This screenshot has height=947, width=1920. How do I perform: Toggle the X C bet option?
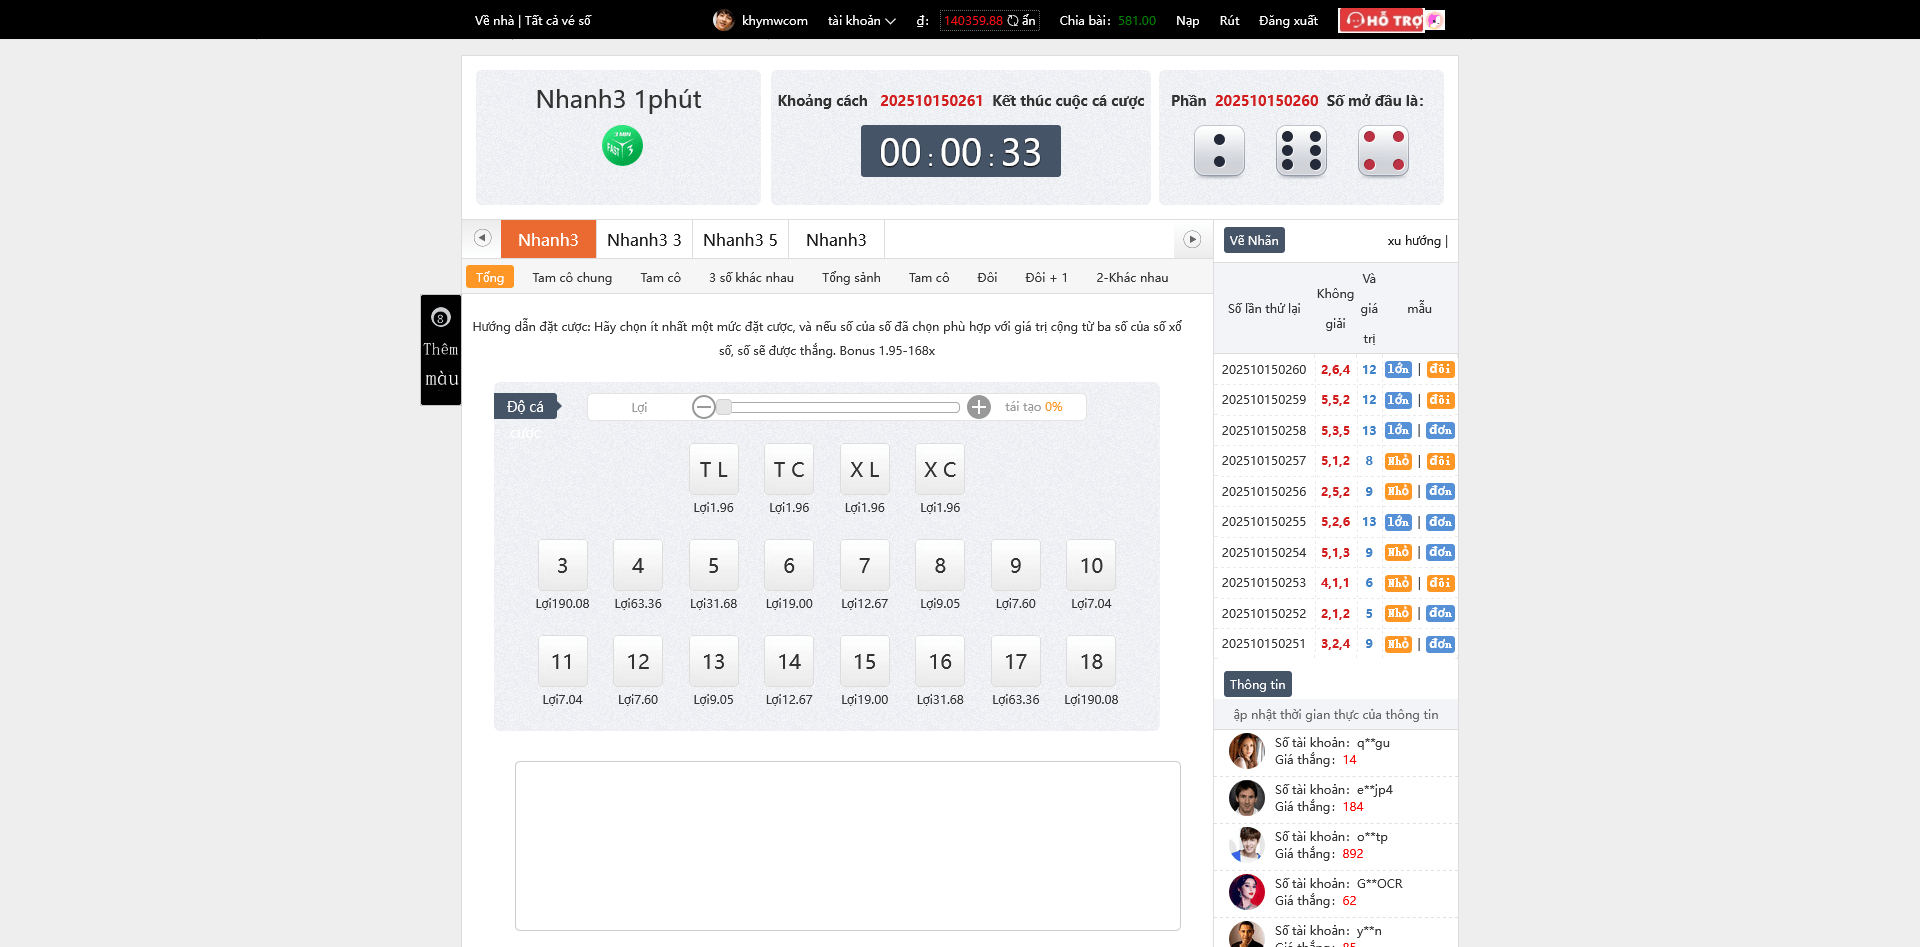coord(940,470)
